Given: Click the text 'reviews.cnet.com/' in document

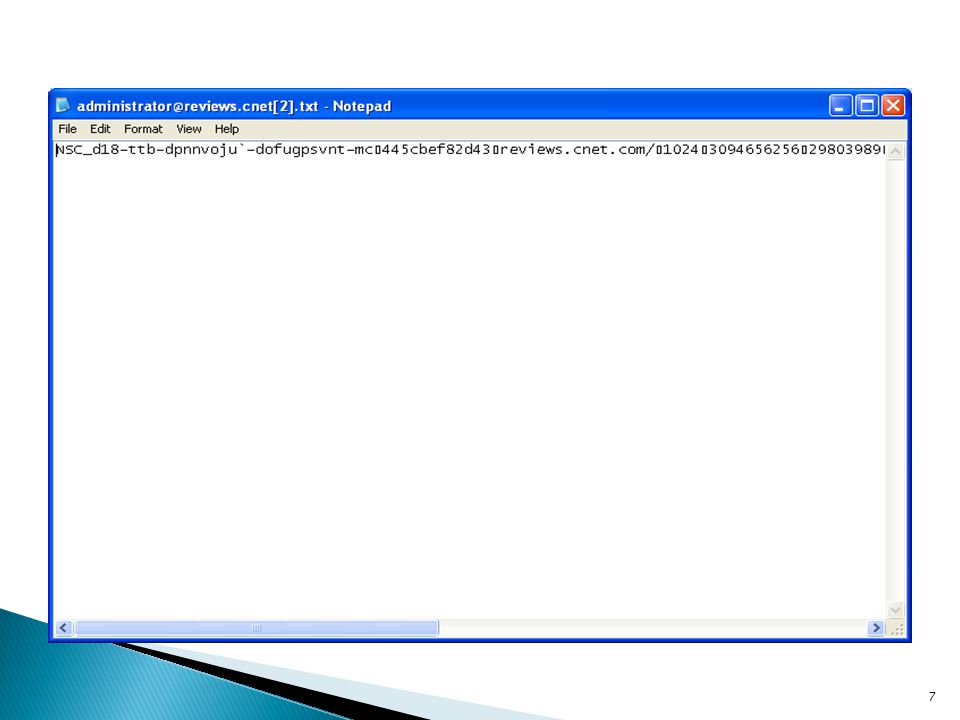Looking at the screenshot, I should (x=578, y=150).
